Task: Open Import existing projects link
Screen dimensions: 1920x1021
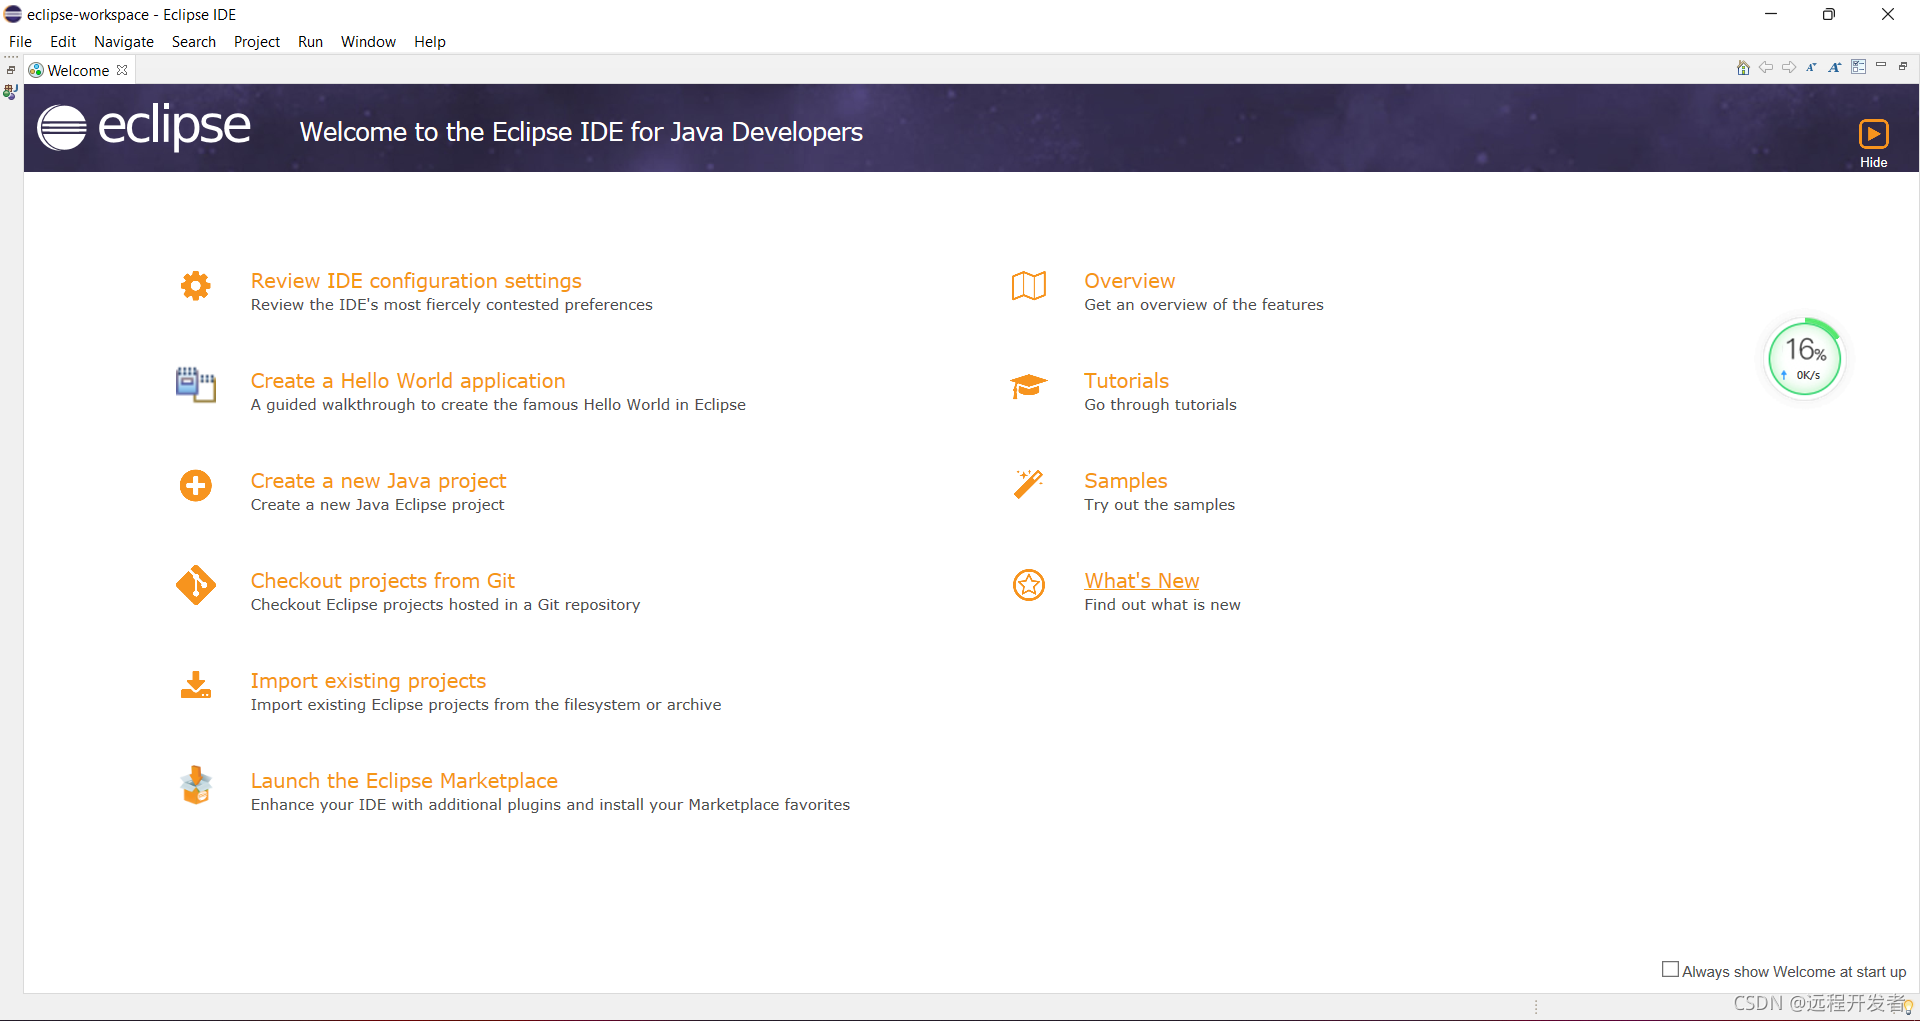Action: coord(368,681)
